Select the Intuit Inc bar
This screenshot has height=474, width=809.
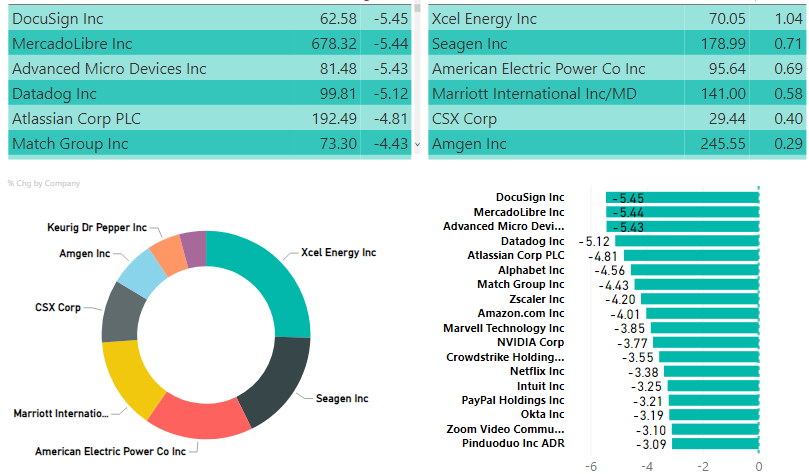[x=713, y=385]
